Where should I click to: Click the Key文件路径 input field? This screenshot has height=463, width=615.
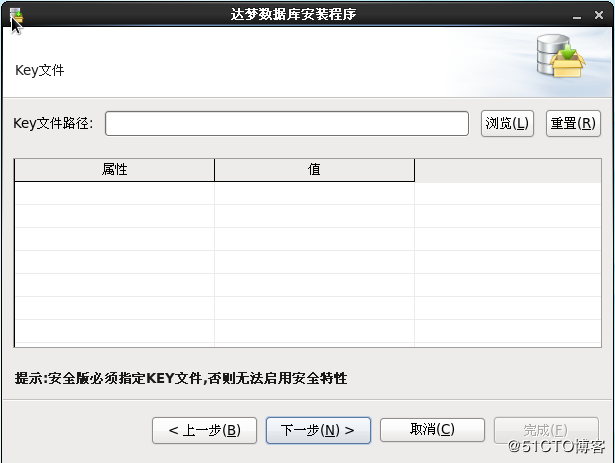tap(287, 124)
